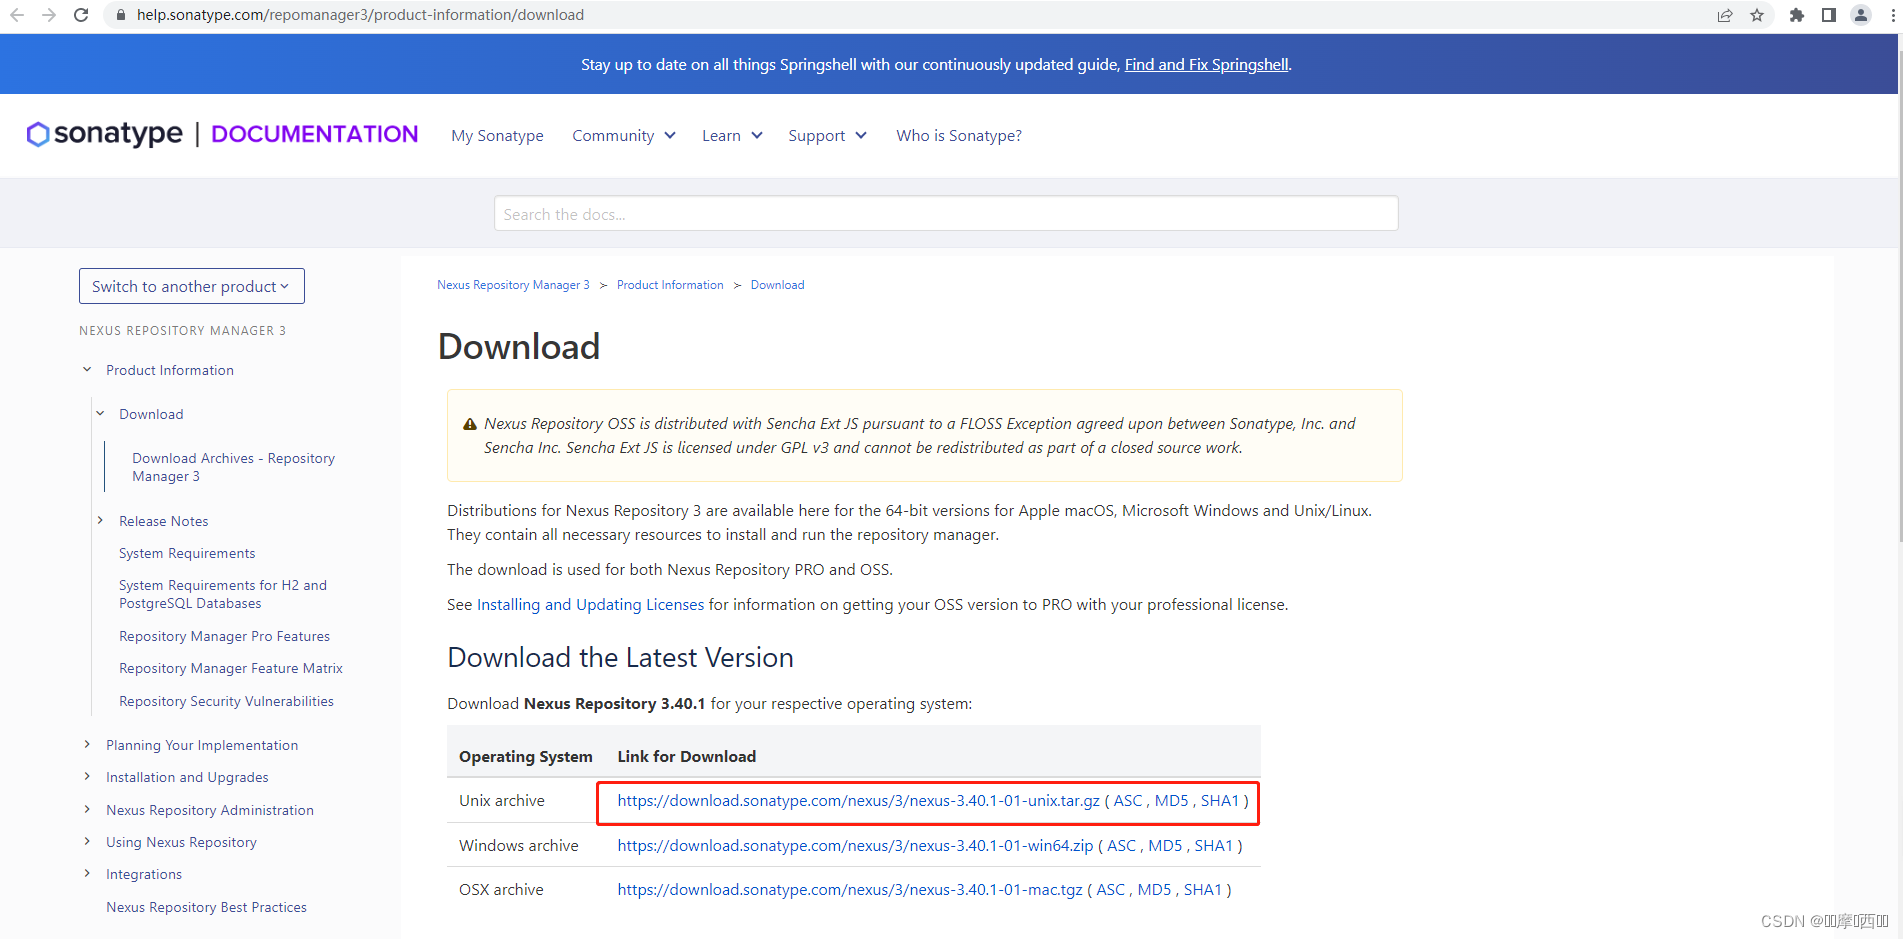Click the FLOSS warning triangle icon
This screenshot has height=939, width=1903.
pos(470,424)
